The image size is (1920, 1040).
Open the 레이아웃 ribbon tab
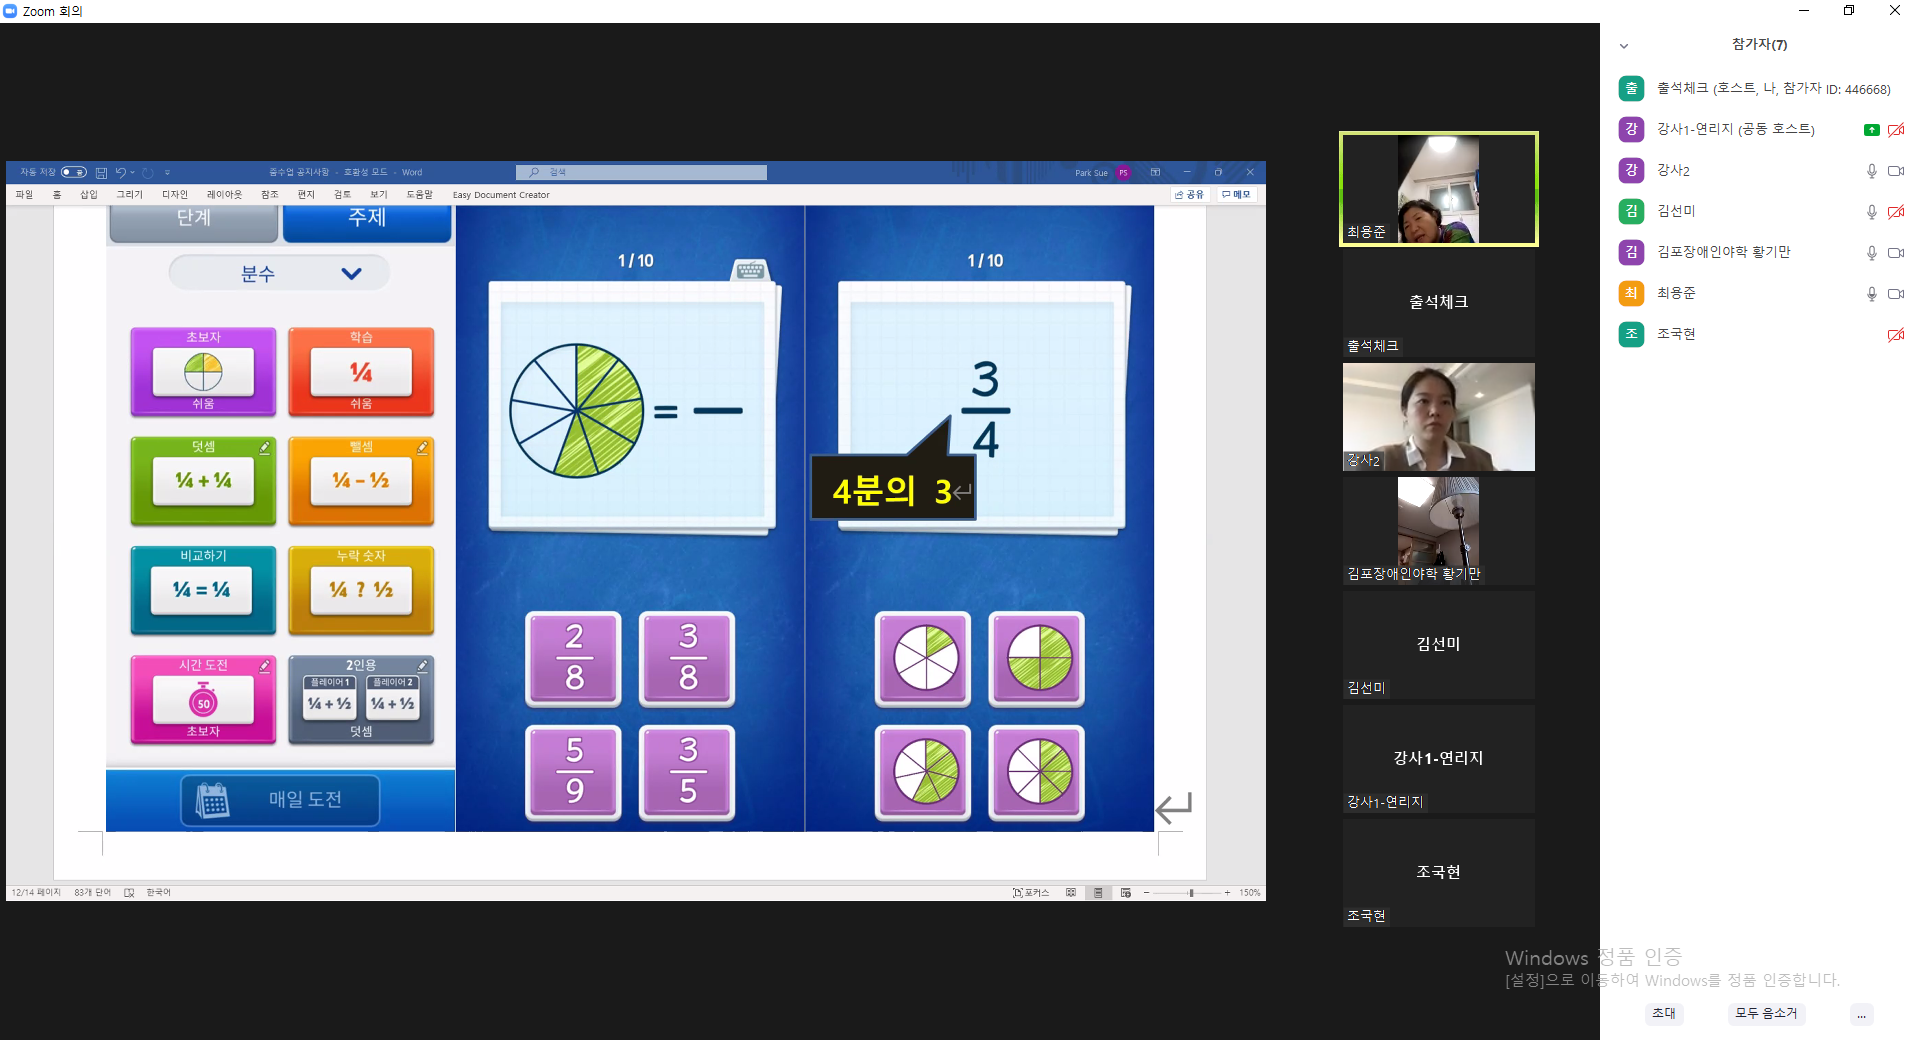click(224, 195)
